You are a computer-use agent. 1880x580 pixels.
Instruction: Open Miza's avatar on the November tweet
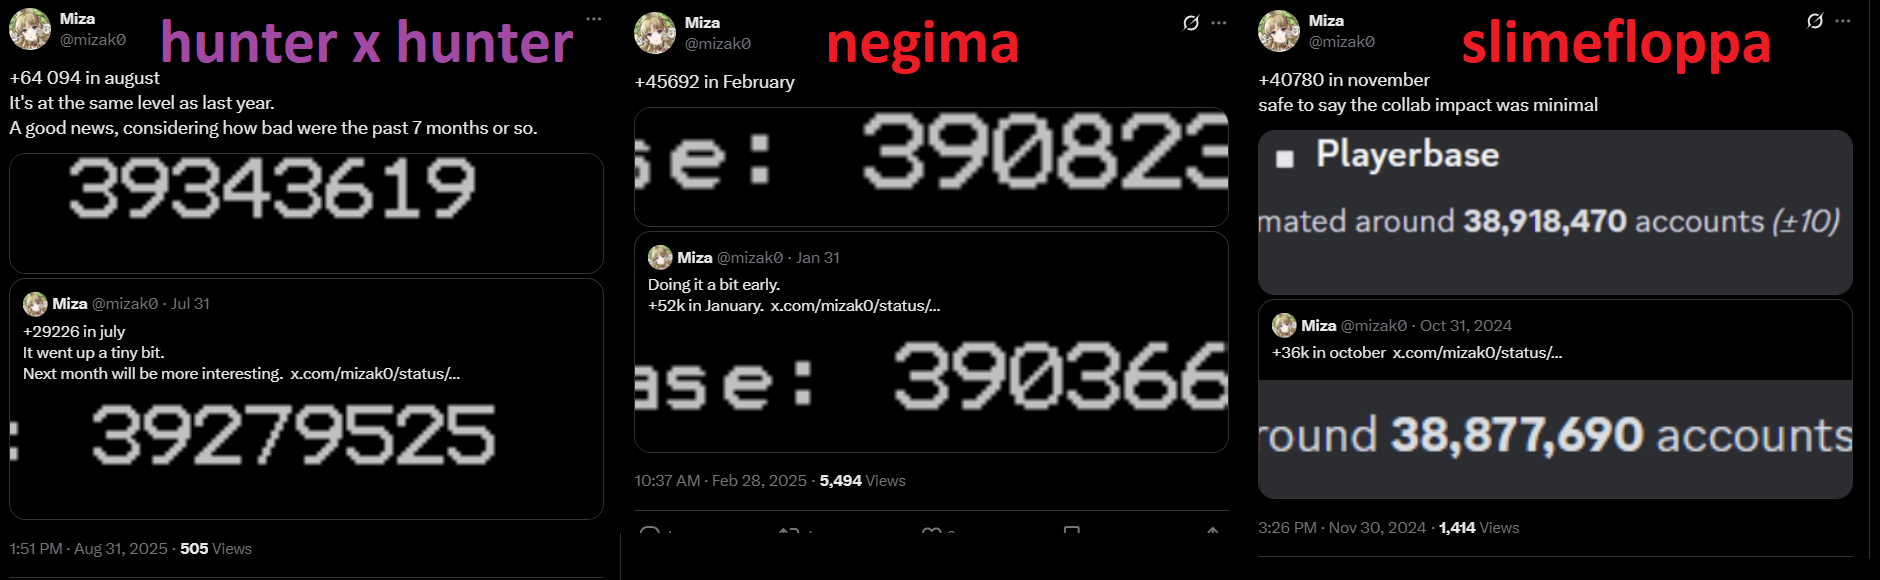(1279, 31)
